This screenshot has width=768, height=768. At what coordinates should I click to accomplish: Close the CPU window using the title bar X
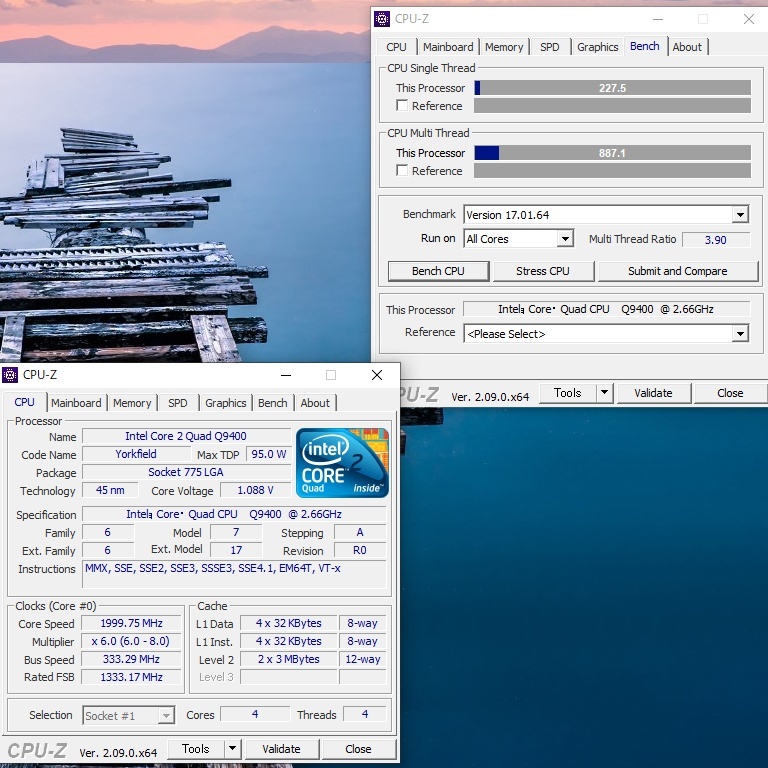(x=377, y=375)
